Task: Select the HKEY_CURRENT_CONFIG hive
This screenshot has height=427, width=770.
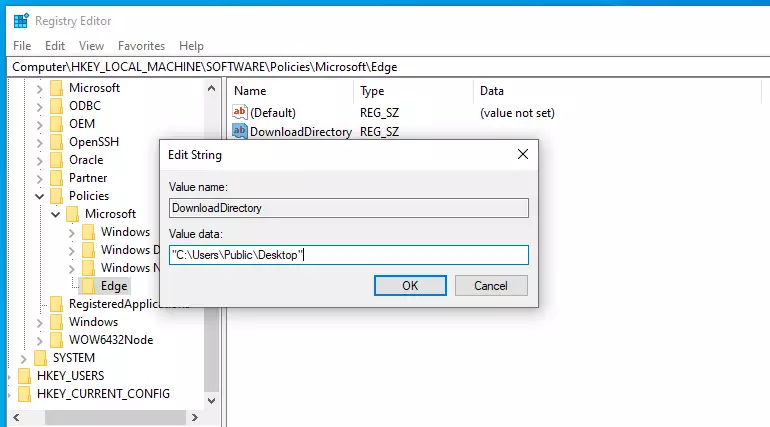Action: [x=103, y=394]
